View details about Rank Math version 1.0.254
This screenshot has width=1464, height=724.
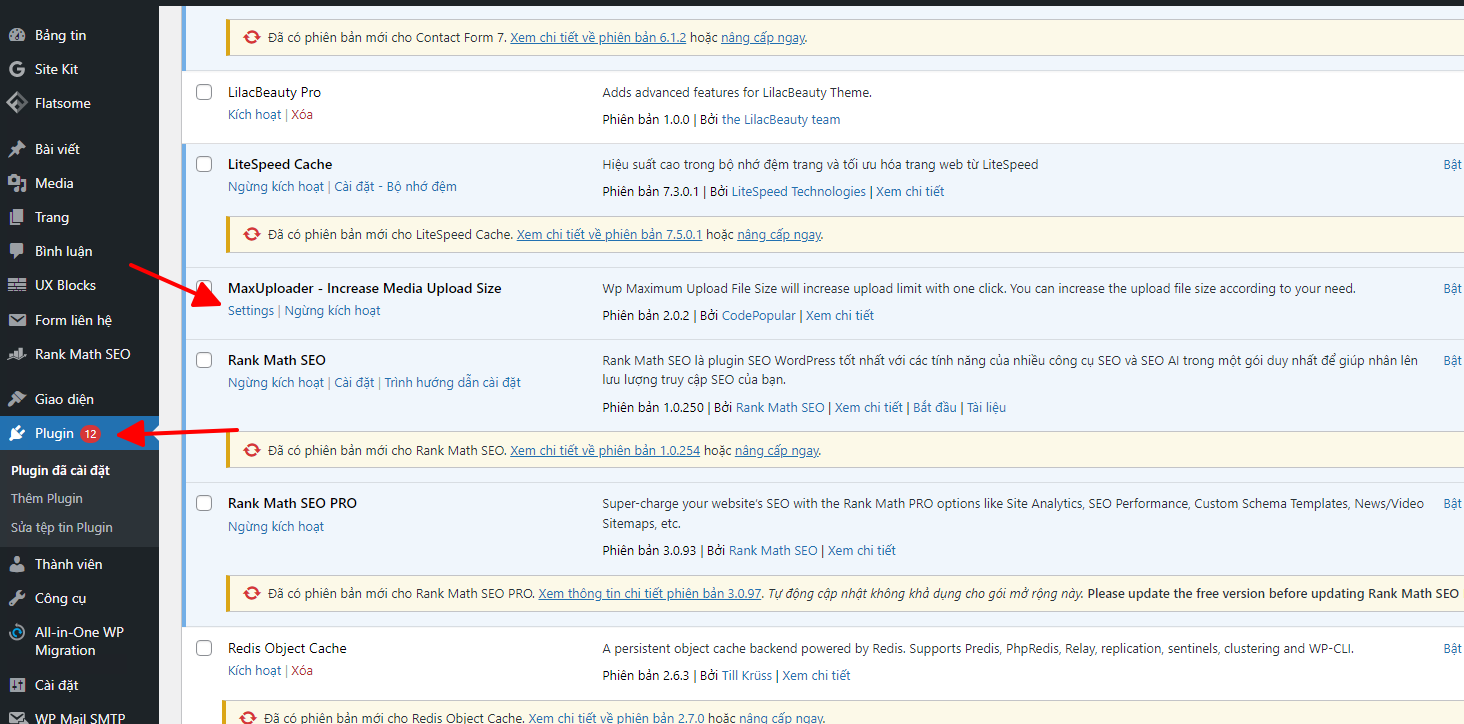[x=605, y=450]
